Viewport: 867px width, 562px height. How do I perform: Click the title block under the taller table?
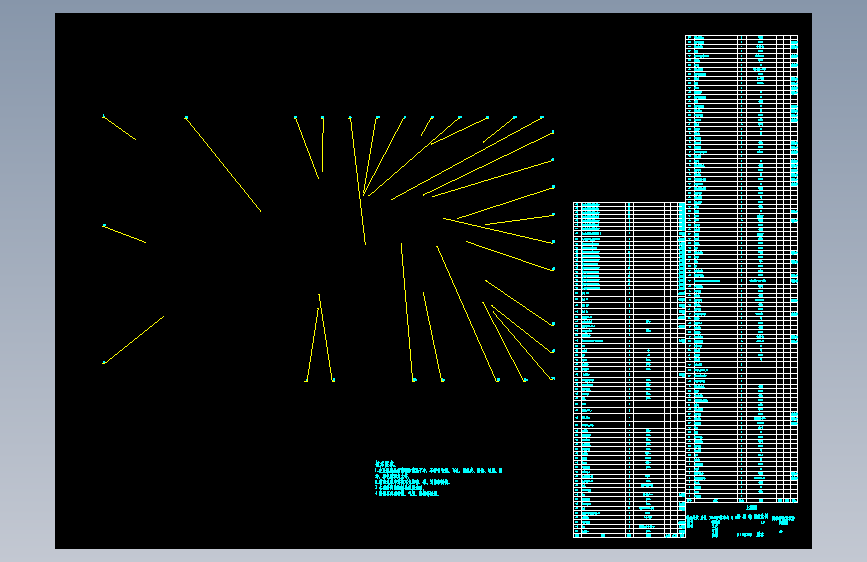pyautogui.click(x=741, y=521)
